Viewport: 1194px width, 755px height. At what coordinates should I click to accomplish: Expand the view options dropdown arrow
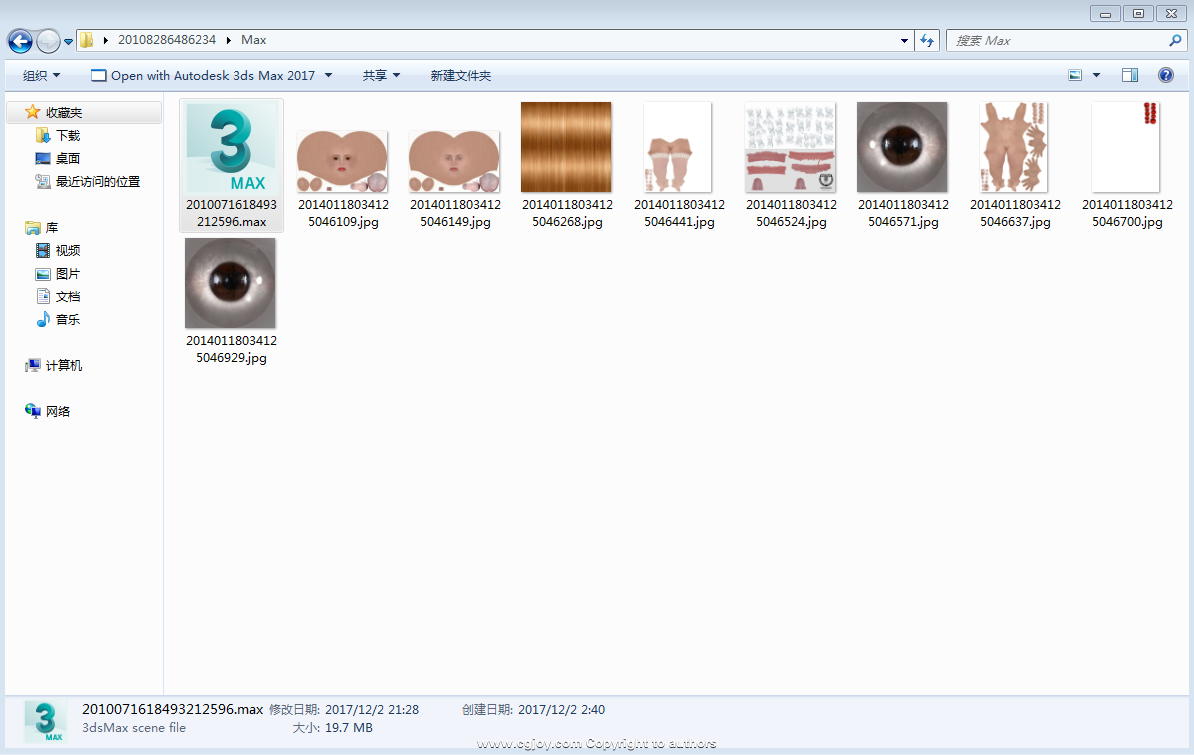[1096, 75]
